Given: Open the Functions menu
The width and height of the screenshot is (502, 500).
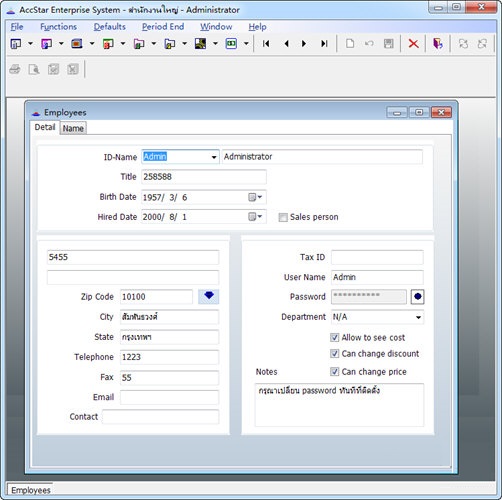Looking at the screenshot, I should pos(58,27).
